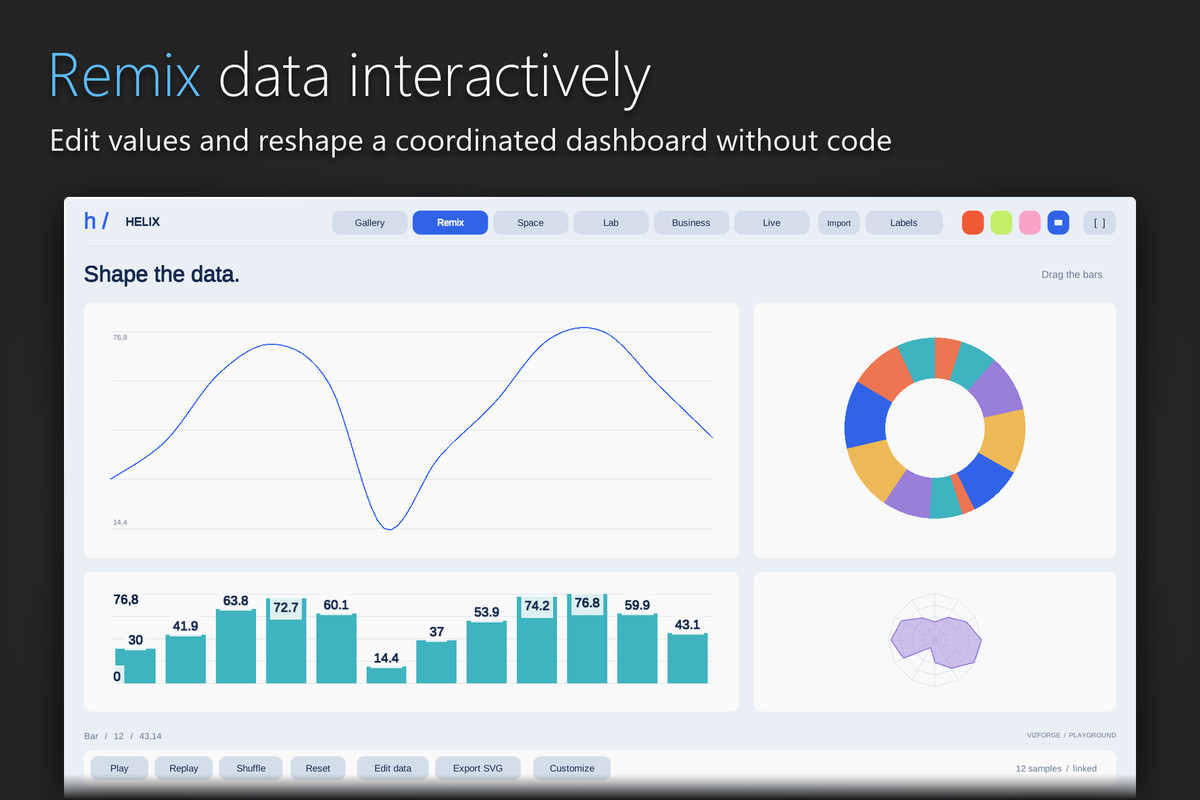Viewport: 1200px width, 800px height.
Task: Export the chart as SVG
Action: (478, 768)
